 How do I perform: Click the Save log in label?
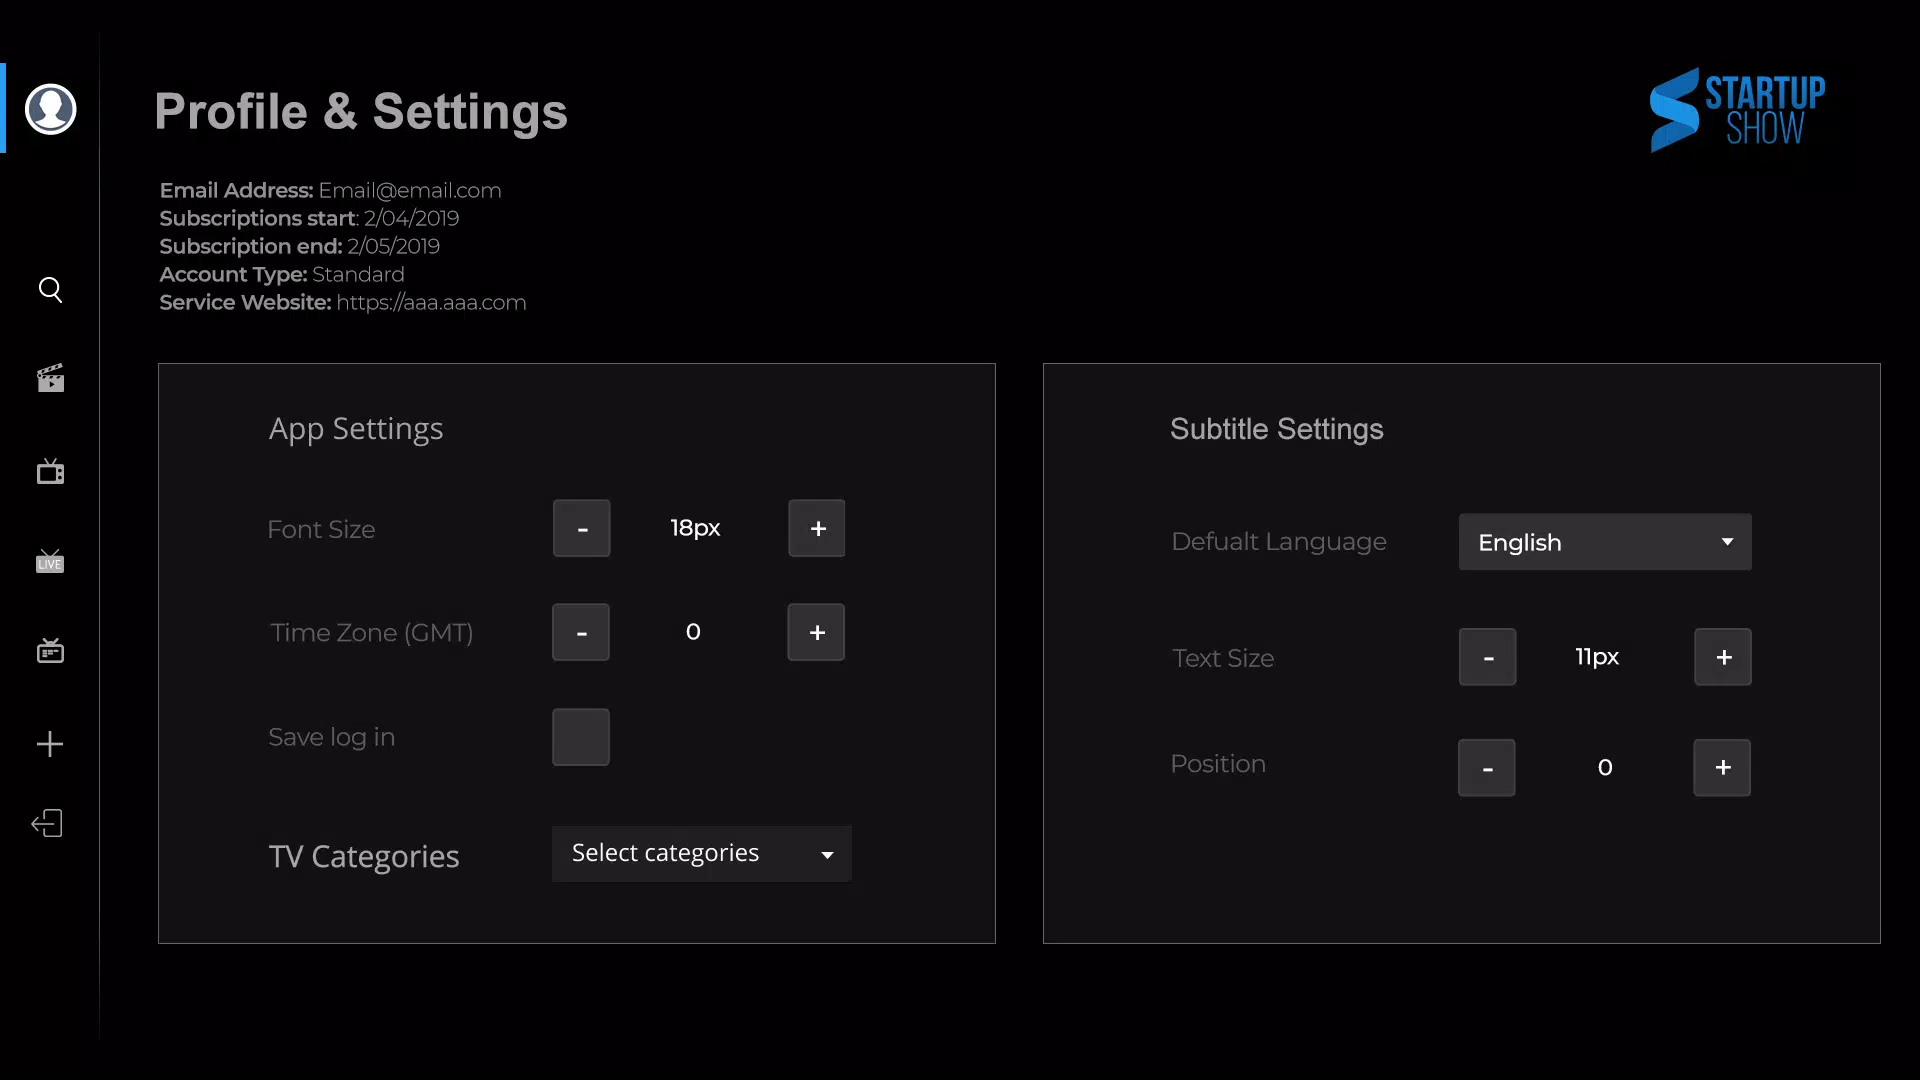(x=332, y=738)
